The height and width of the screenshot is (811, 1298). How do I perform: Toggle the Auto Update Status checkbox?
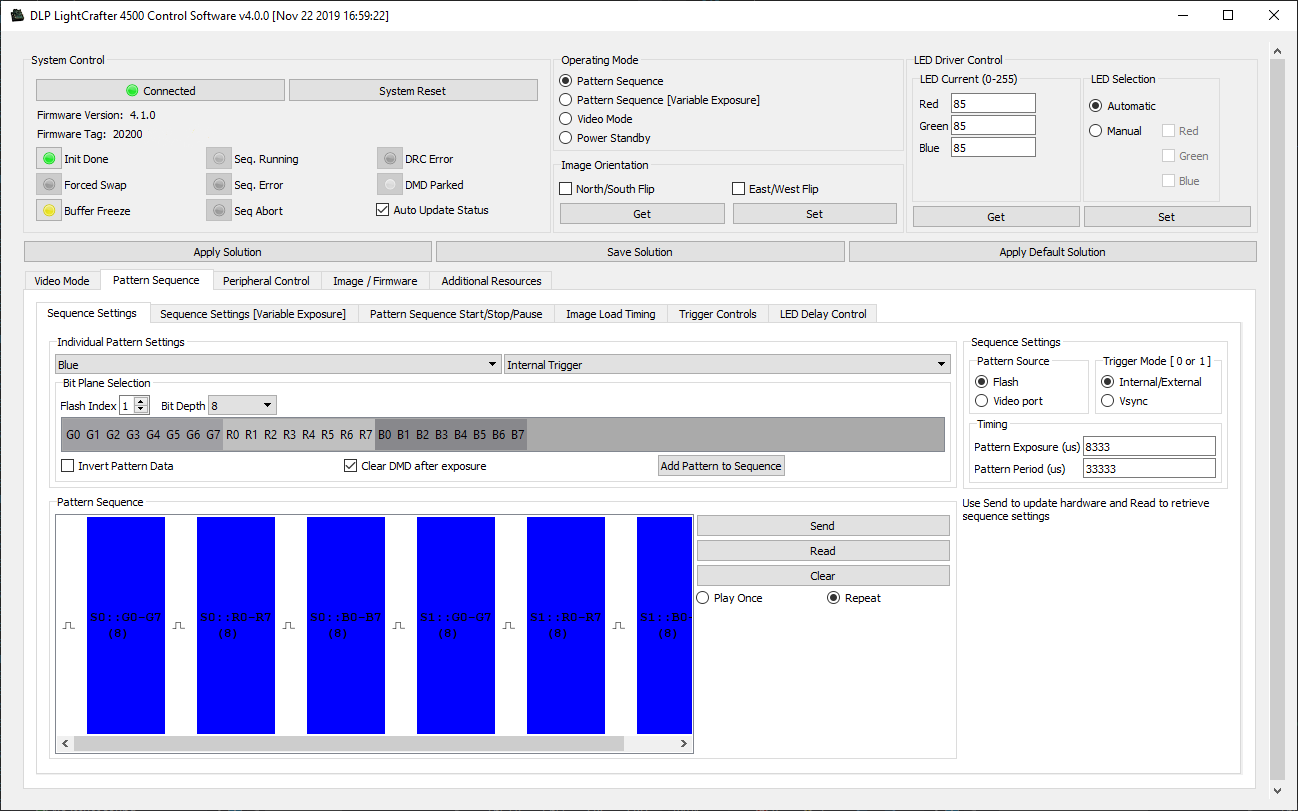(x=382, y=210)
